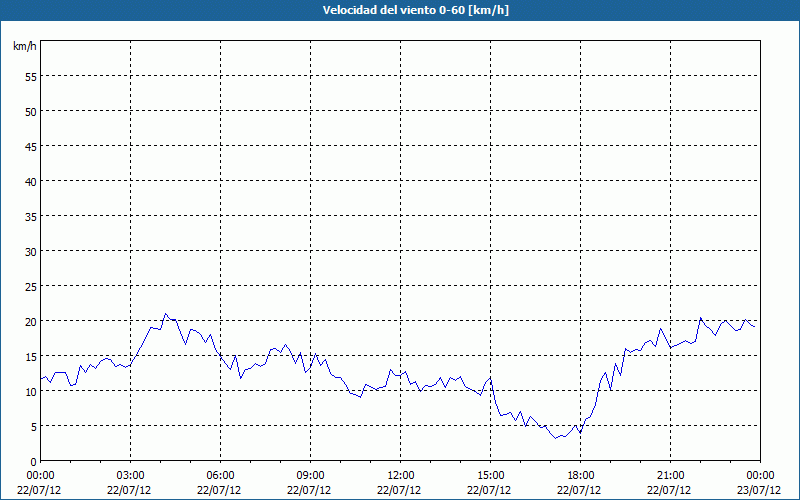Select the 0 value on the y-axis
The height and width of the screenshot is (500, 800).
click(x=34, y=462)
